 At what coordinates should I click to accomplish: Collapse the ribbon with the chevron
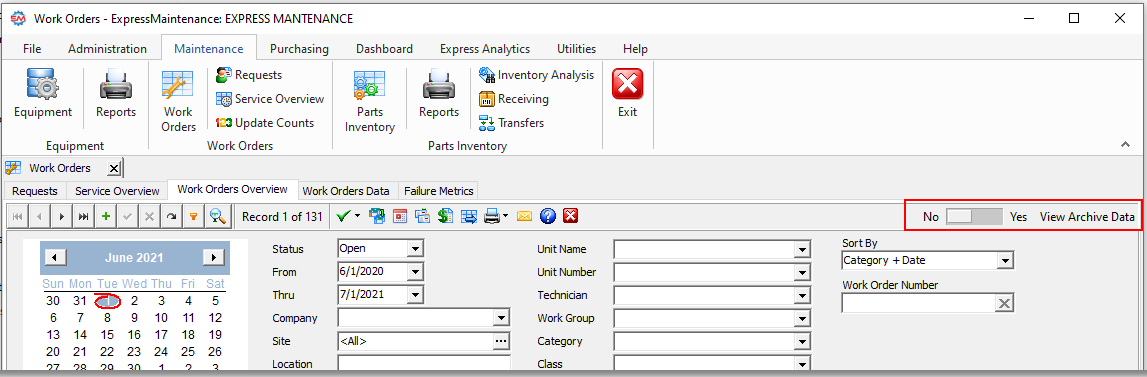tap(1126, 145)
